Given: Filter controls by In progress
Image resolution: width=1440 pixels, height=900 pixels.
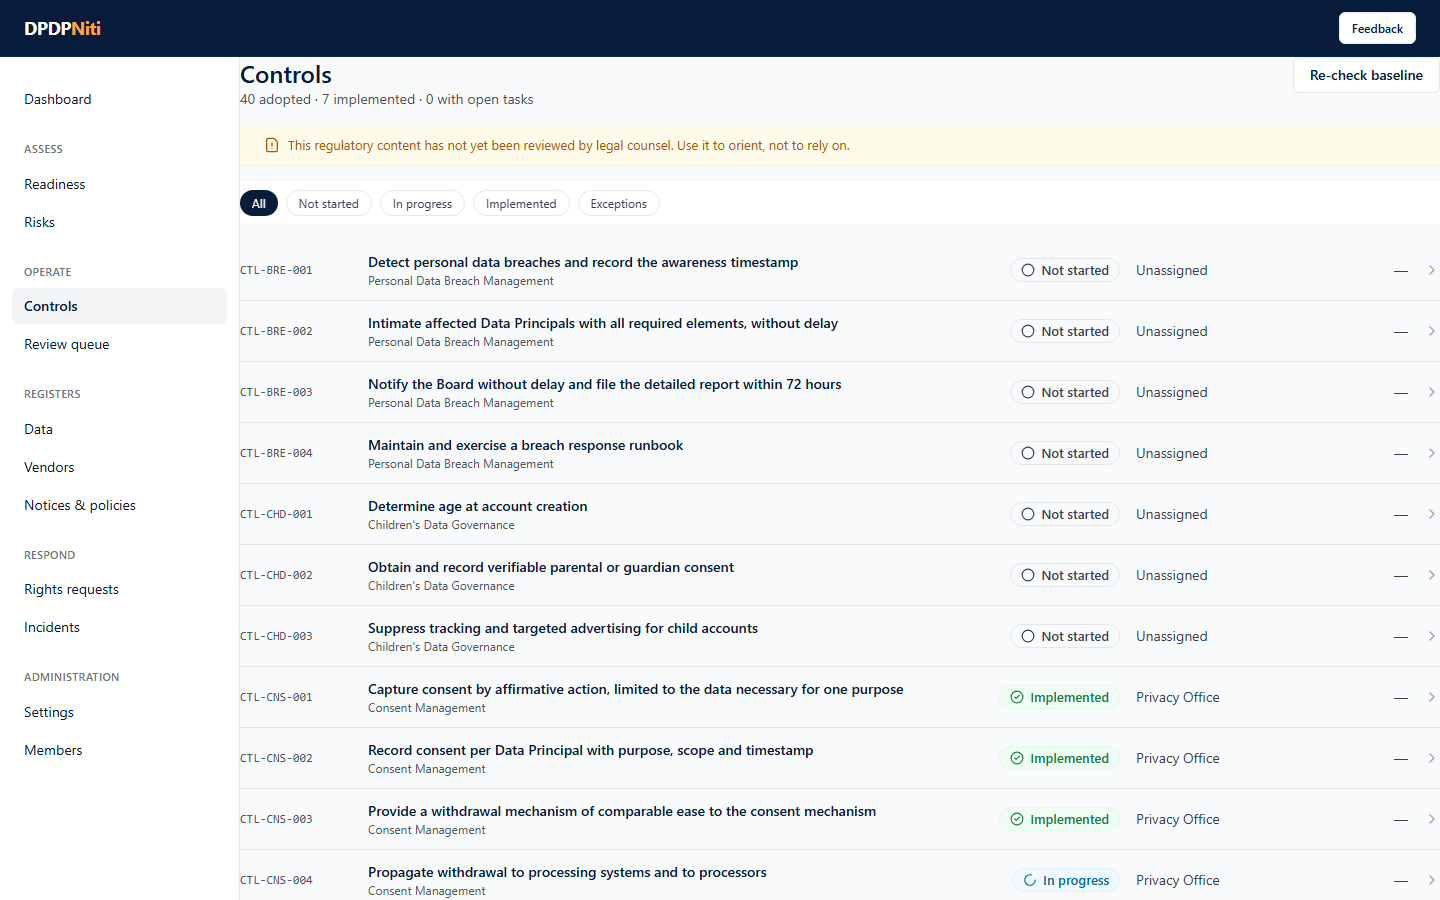Looking at the screenshot, I should pos(422,203).
